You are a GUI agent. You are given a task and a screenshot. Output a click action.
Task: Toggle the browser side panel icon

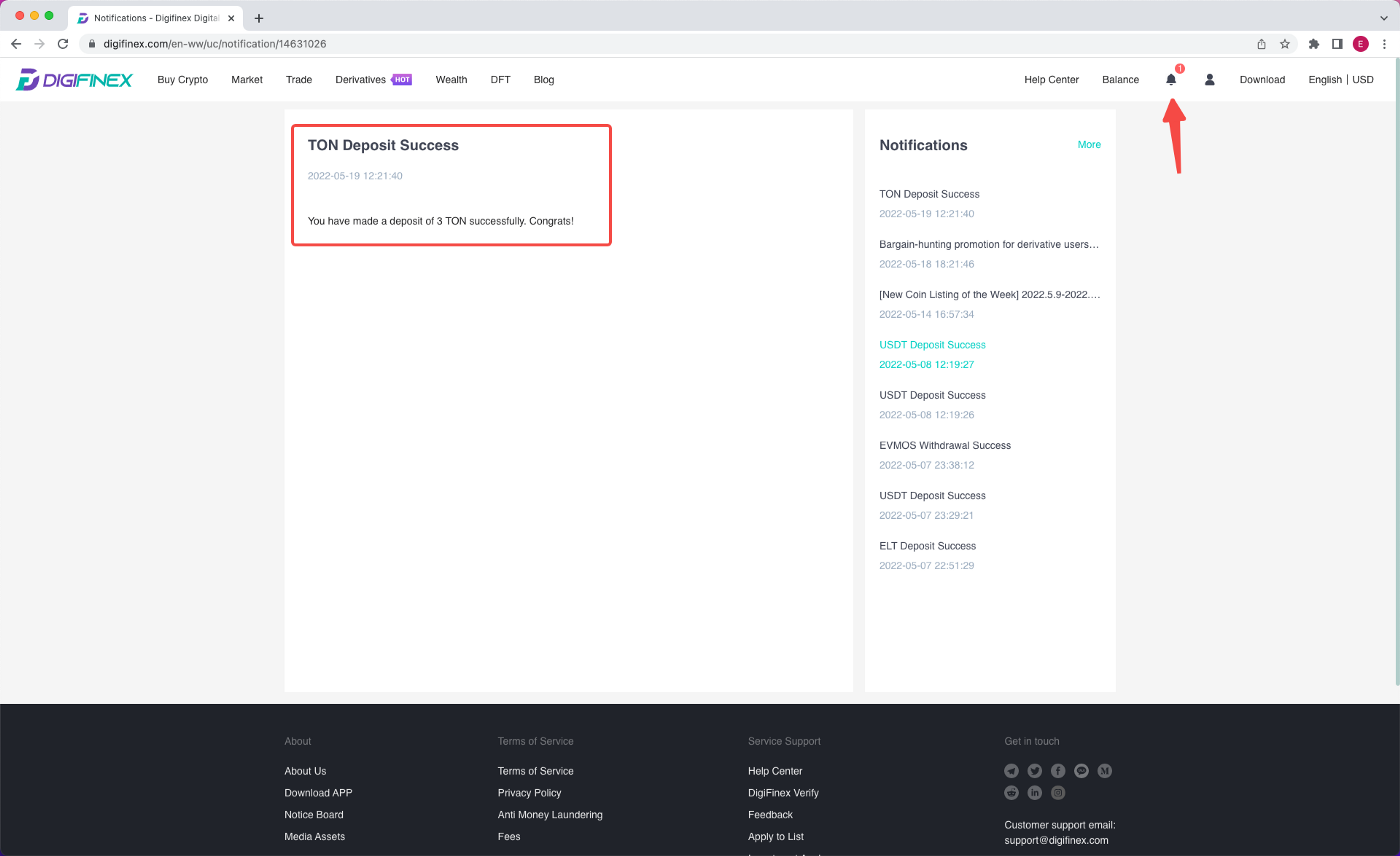1337,44
